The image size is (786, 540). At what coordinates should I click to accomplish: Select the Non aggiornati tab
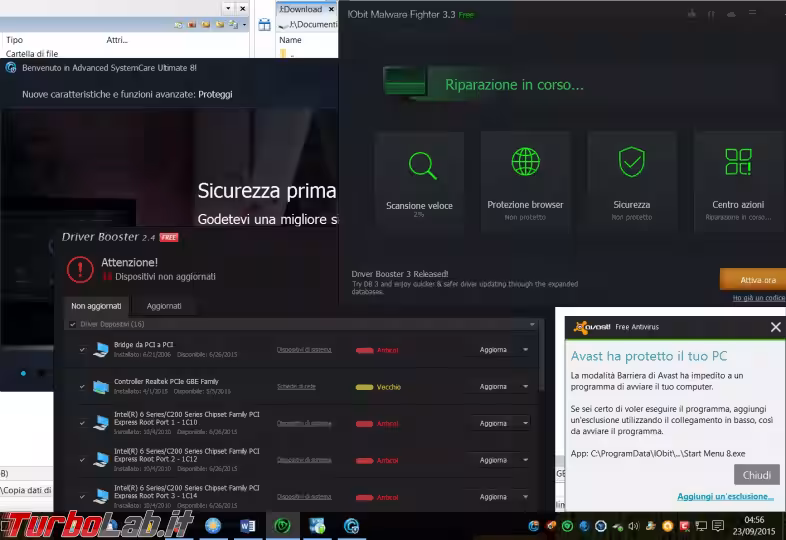[96, 306]
